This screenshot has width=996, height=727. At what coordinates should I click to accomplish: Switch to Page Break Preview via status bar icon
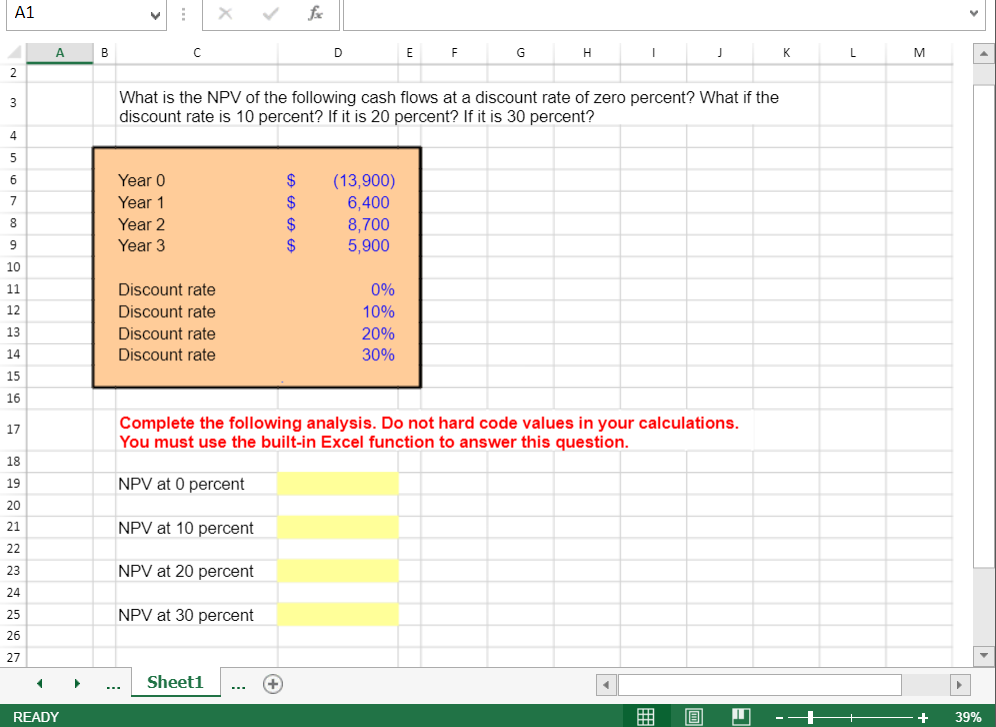(x=740, y=716)
